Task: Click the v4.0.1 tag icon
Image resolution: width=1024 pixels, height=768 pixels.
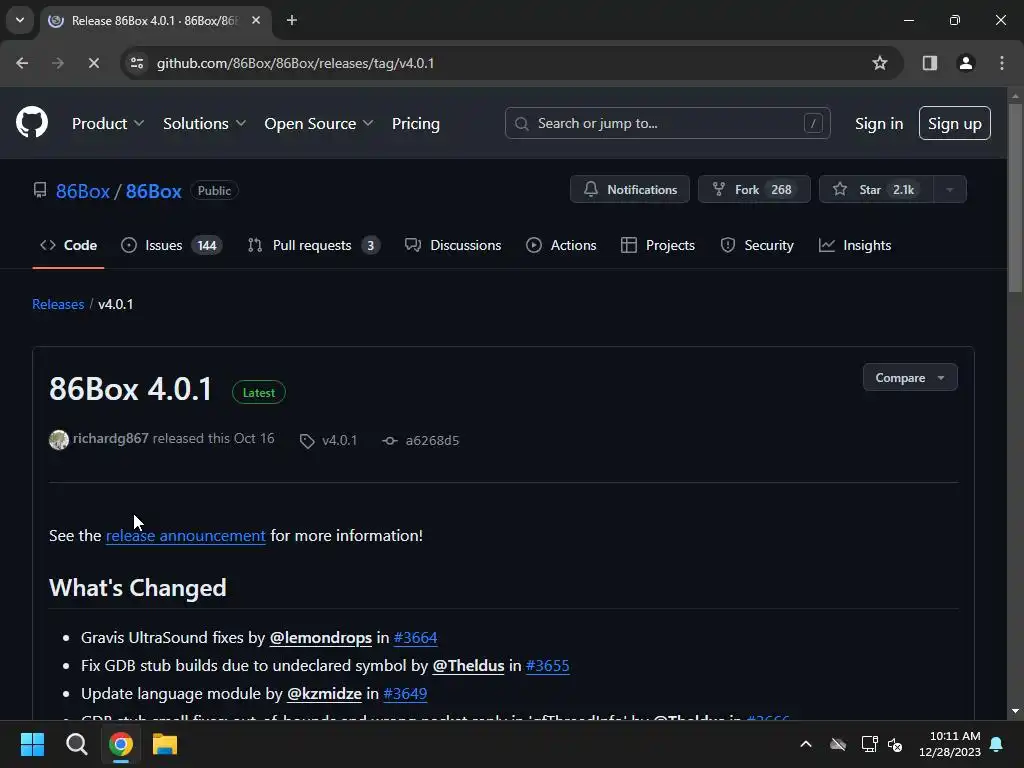Action: [x=307, y=441]
